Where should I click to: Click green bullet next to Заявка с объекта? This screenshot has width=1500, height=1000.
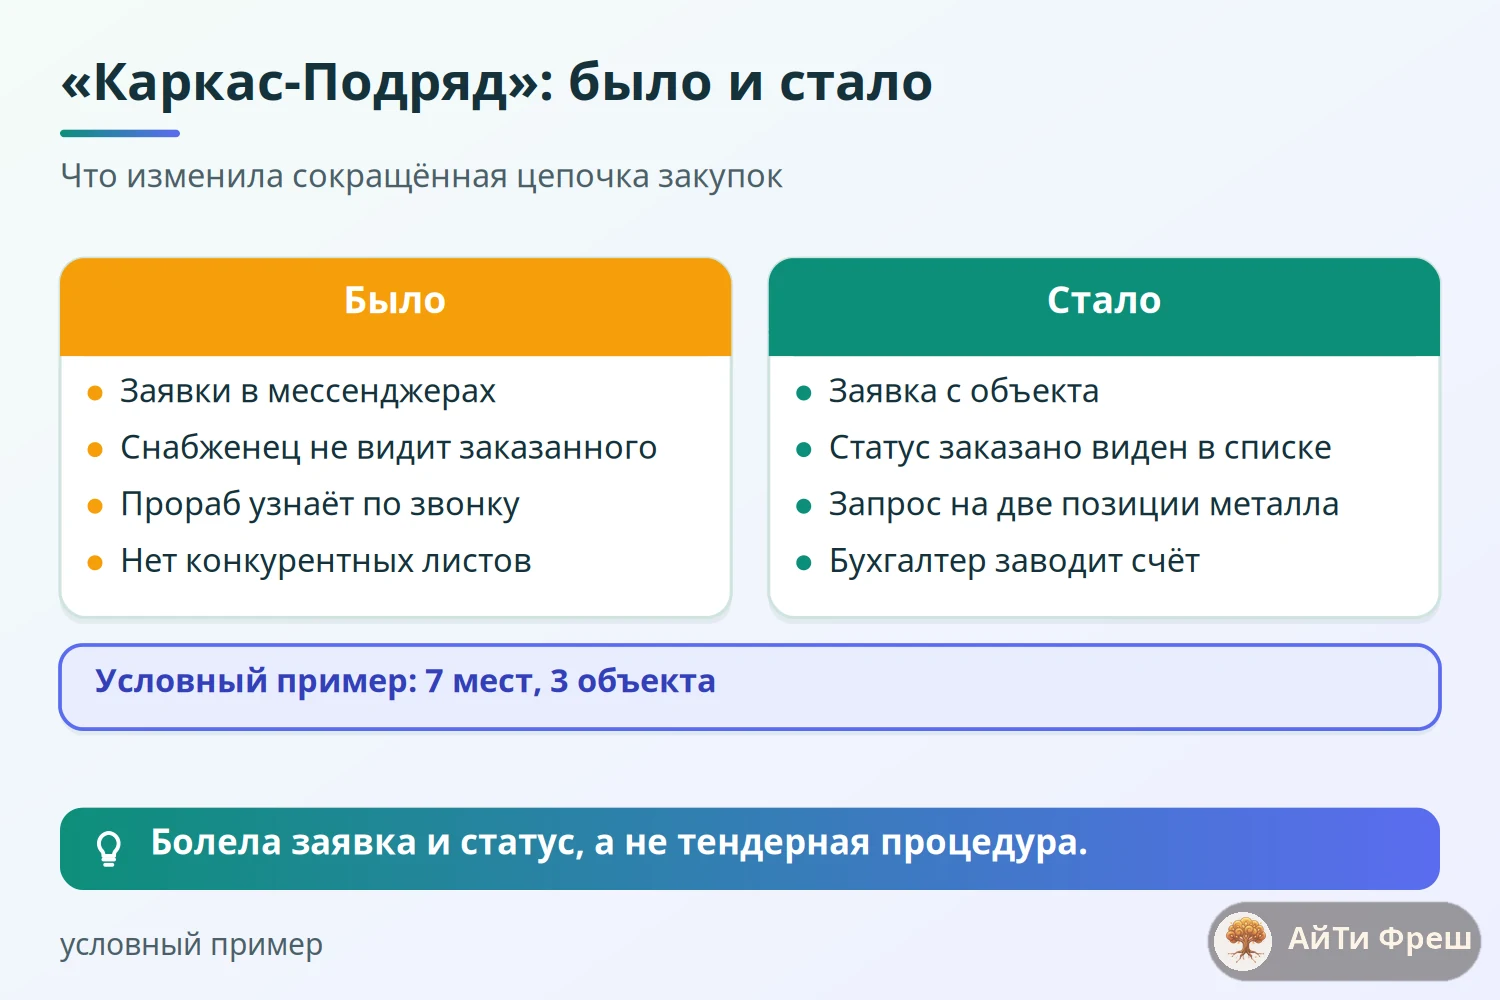803,393
